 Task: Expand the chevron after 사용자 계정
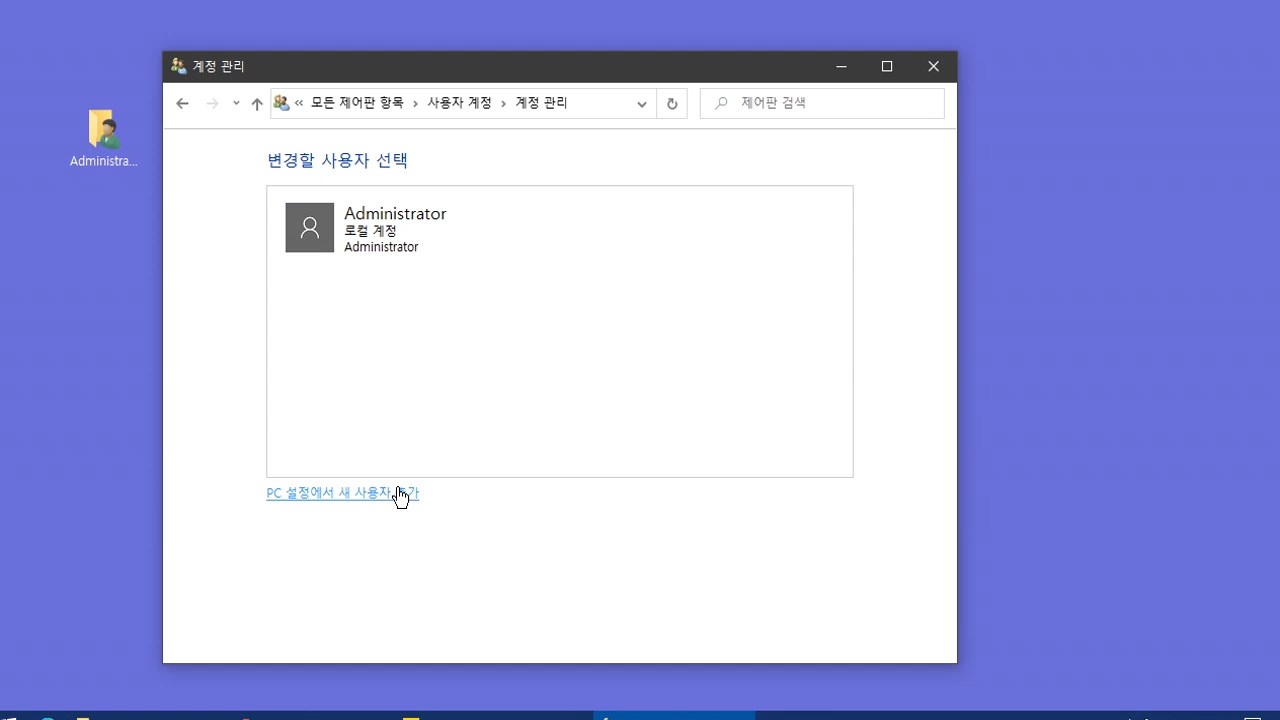[504, 103]
